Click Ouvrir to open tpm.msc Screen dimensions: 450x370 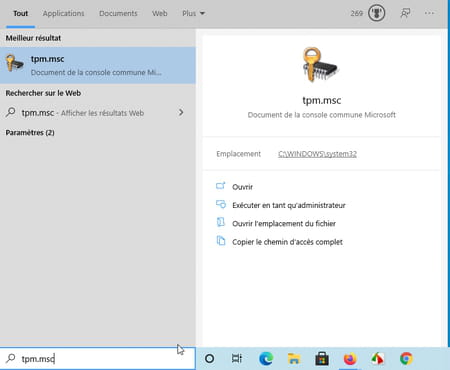click(x=242, y=187)
